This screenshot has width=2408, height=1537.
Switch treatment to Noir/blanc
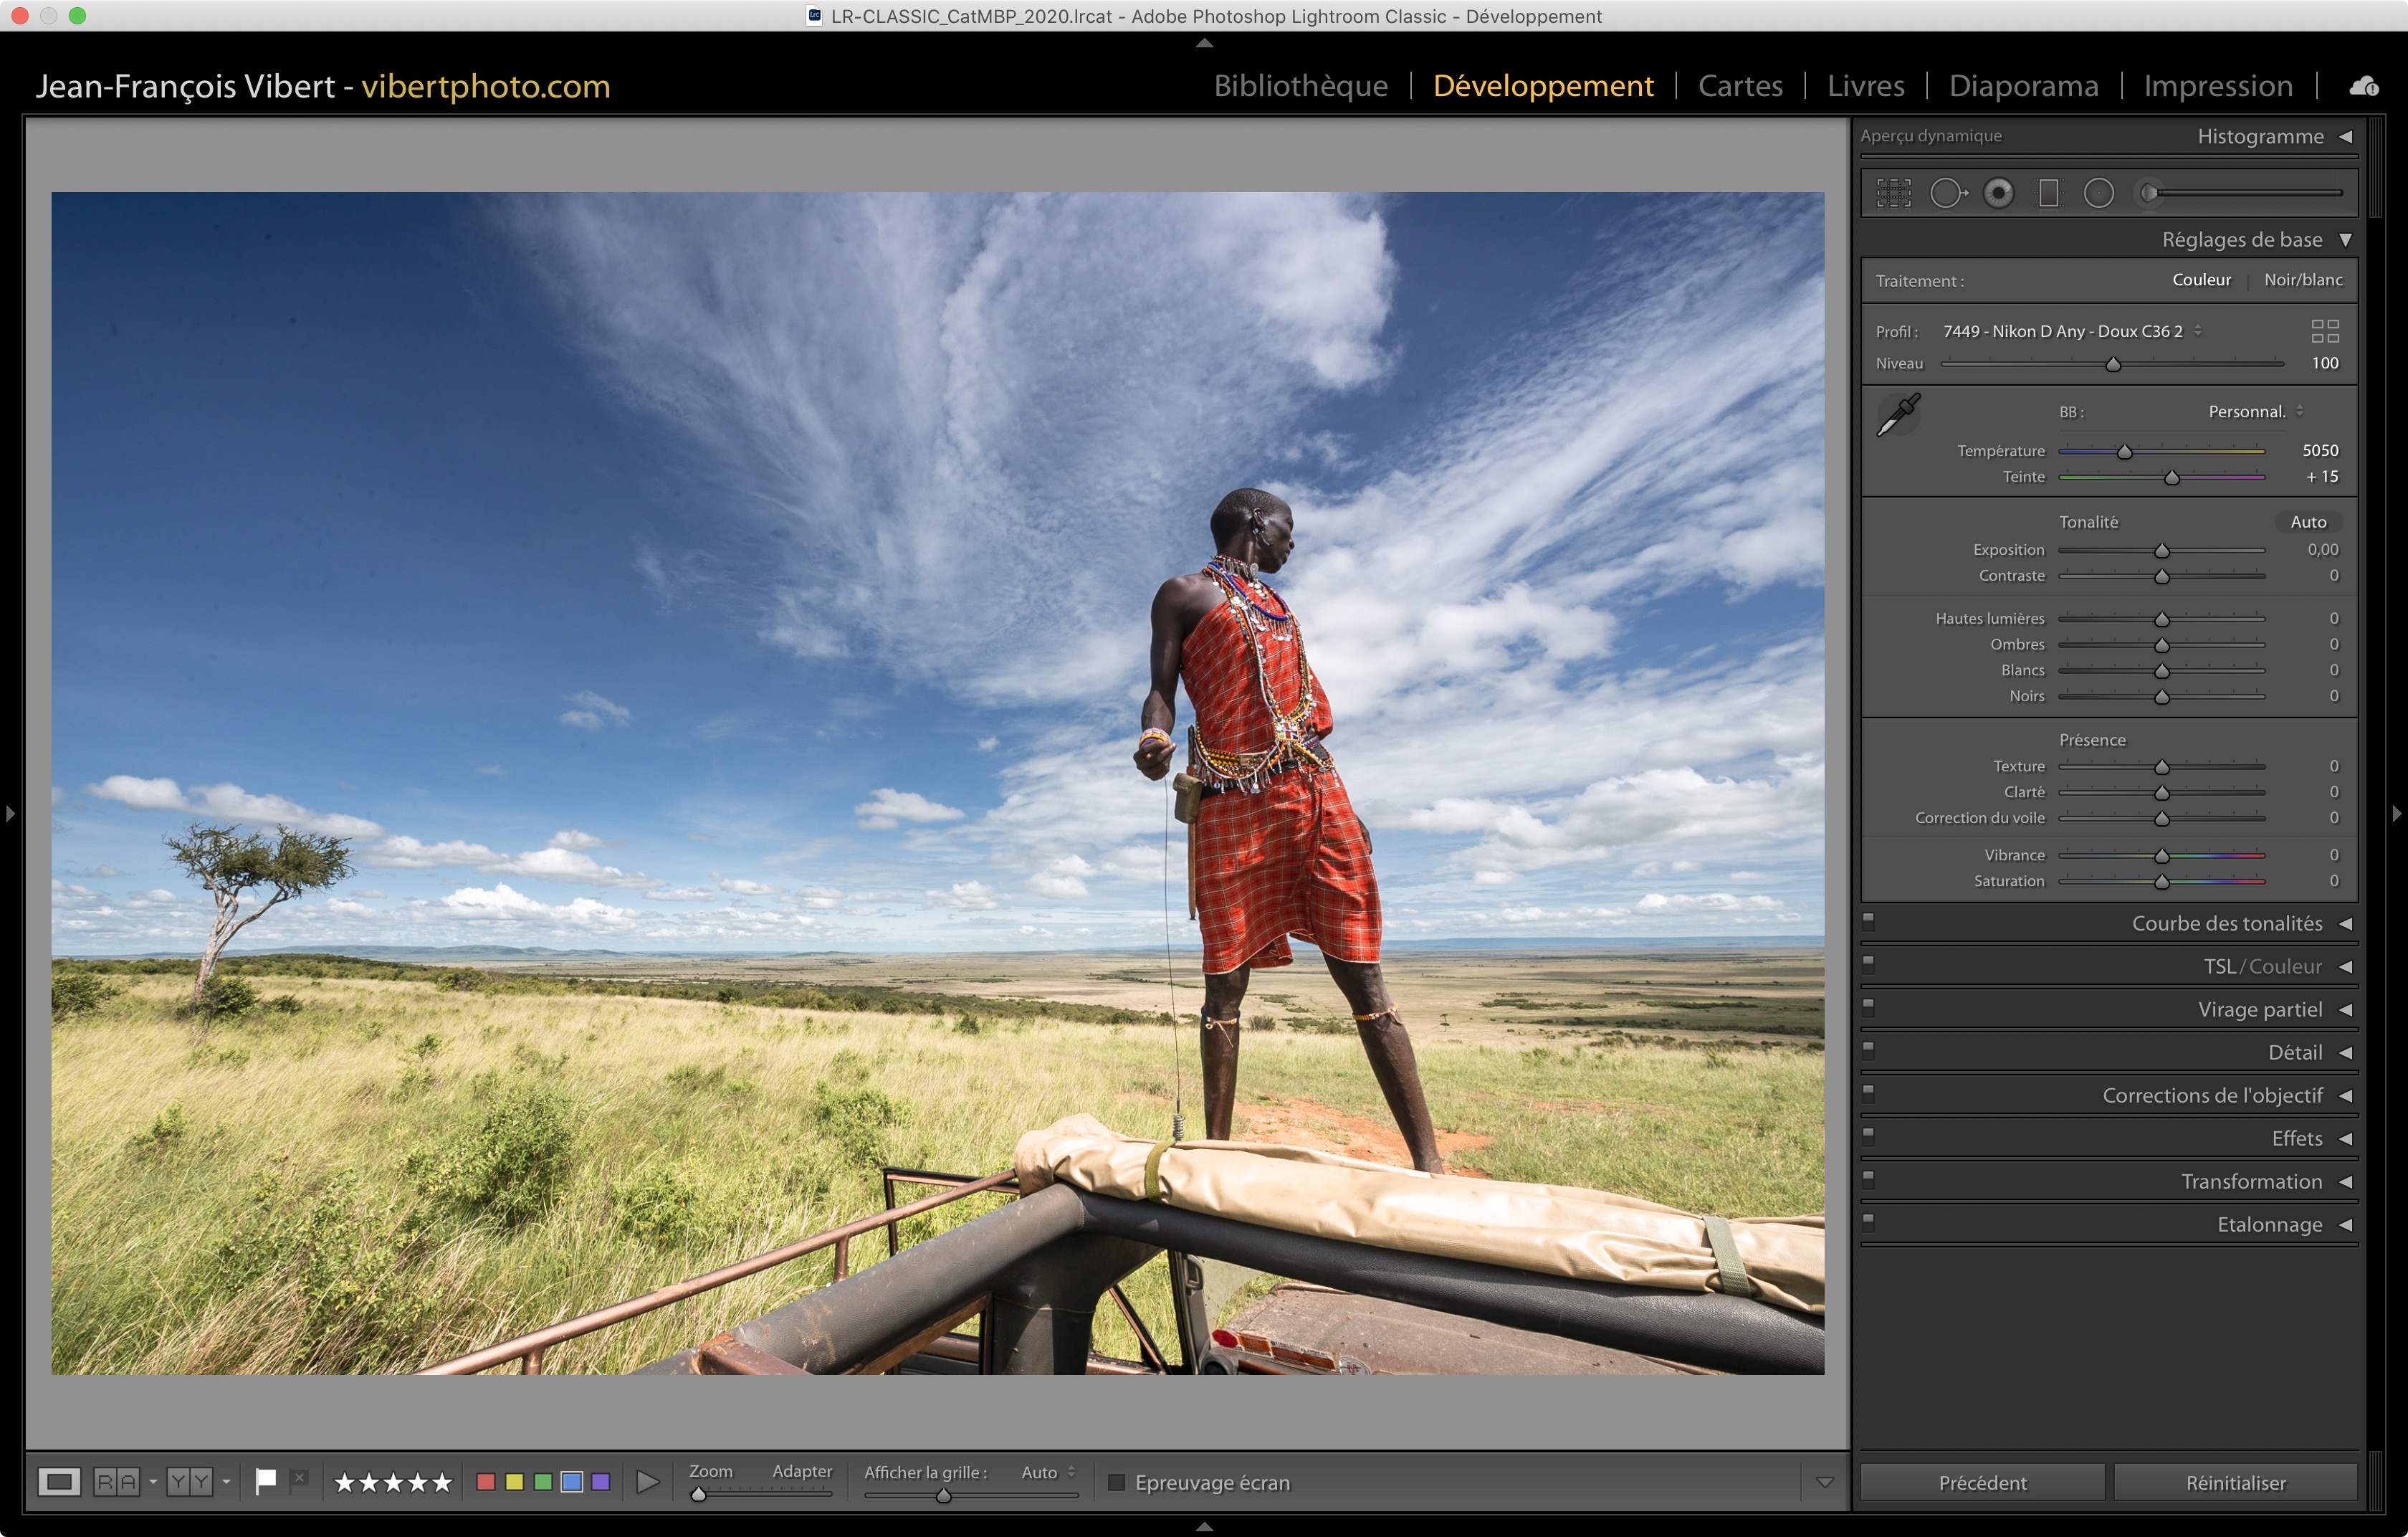[x=2302, y=280]
